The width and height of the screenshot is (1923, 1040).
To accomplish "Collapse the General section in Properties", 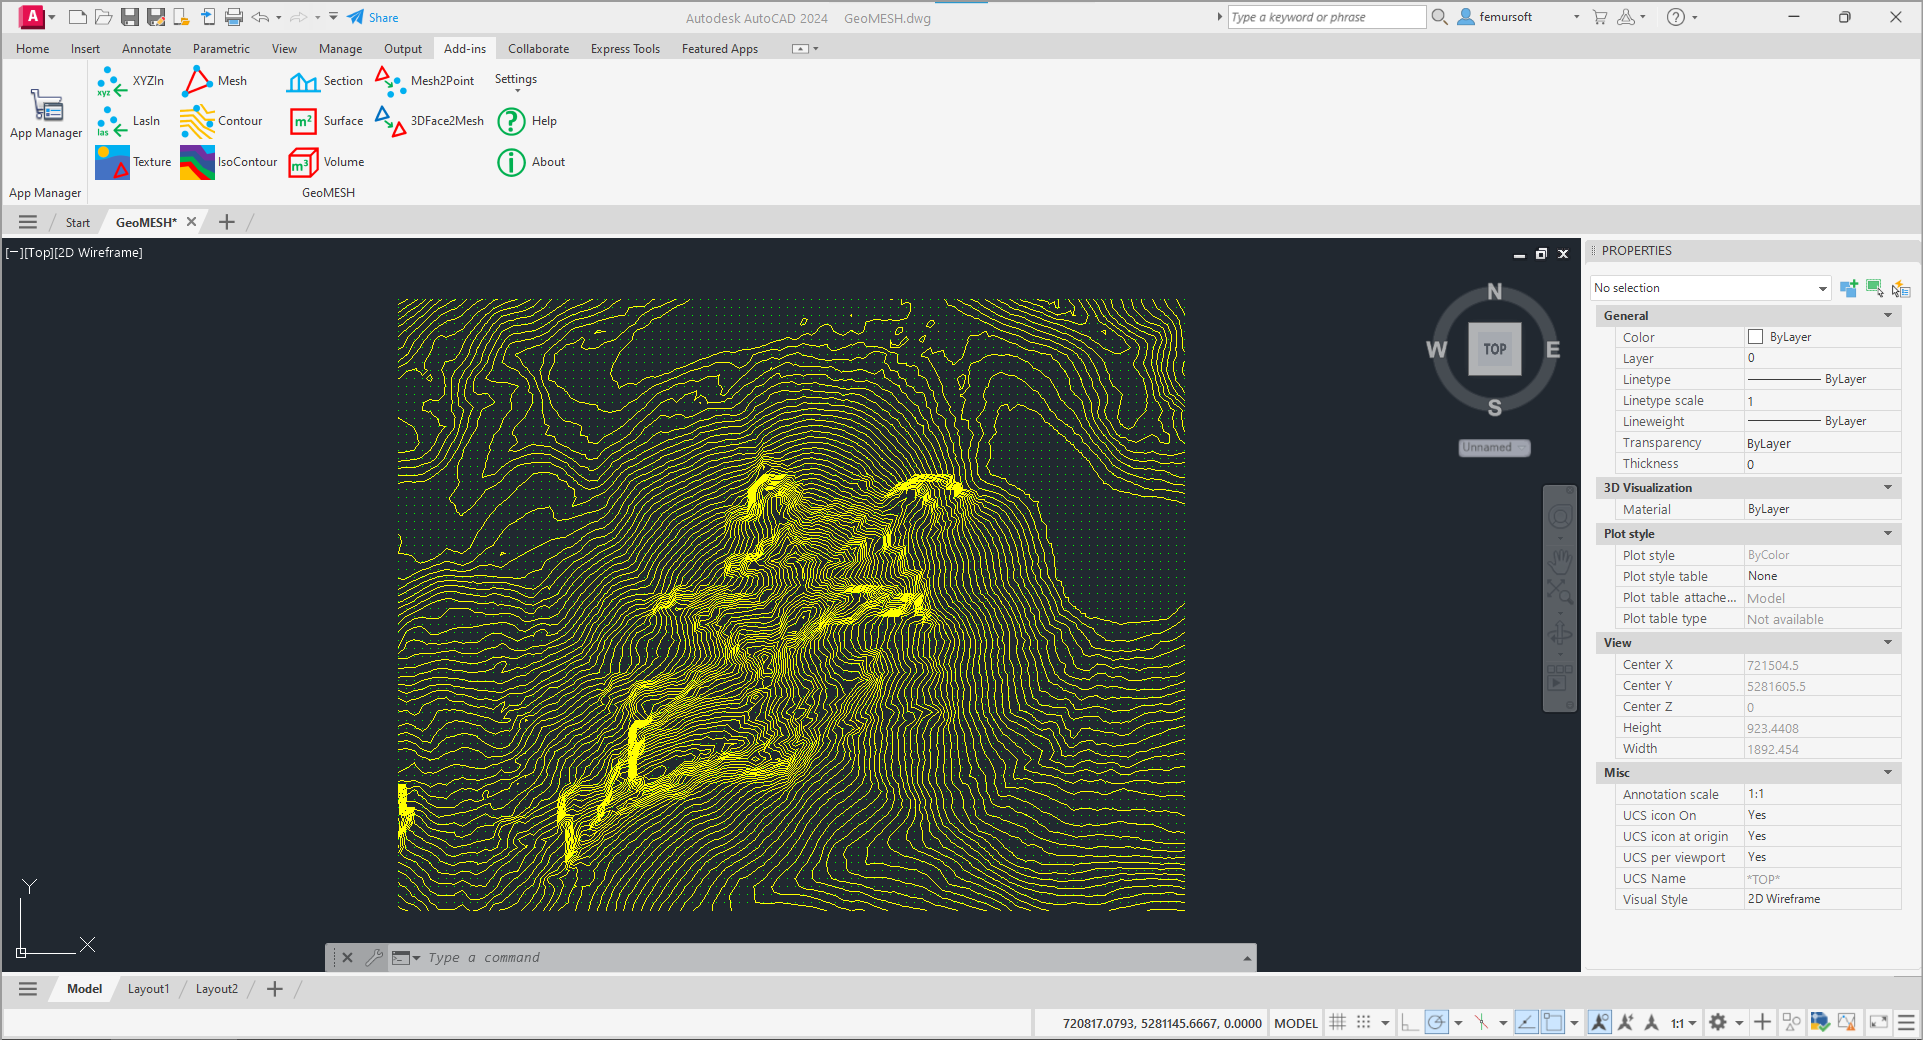I will (1887, 316).
